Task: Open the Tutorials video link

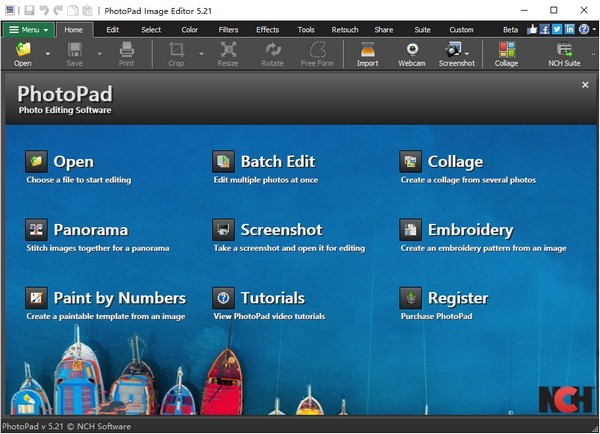Action: point(272,298)
